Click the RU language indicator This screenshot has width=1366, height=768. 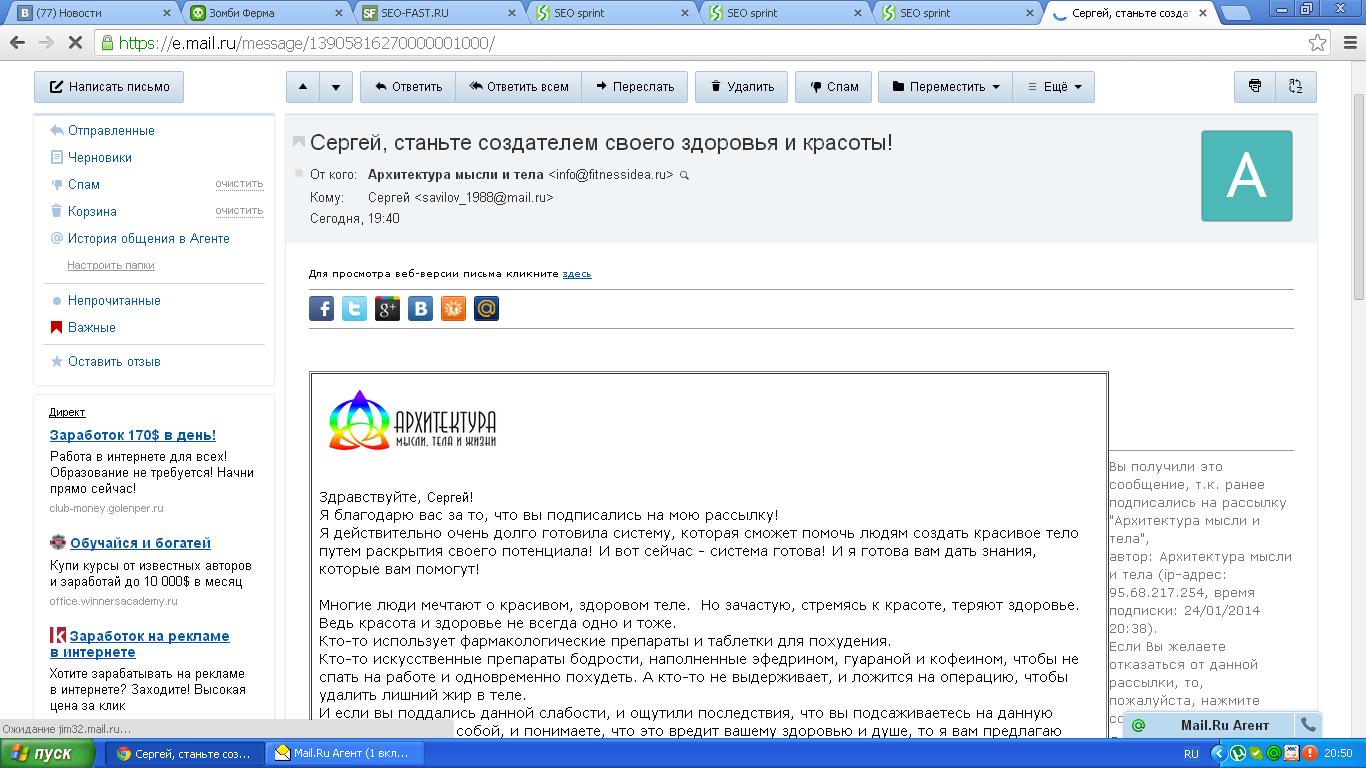pyautogui.click(x=1191, y=754)
